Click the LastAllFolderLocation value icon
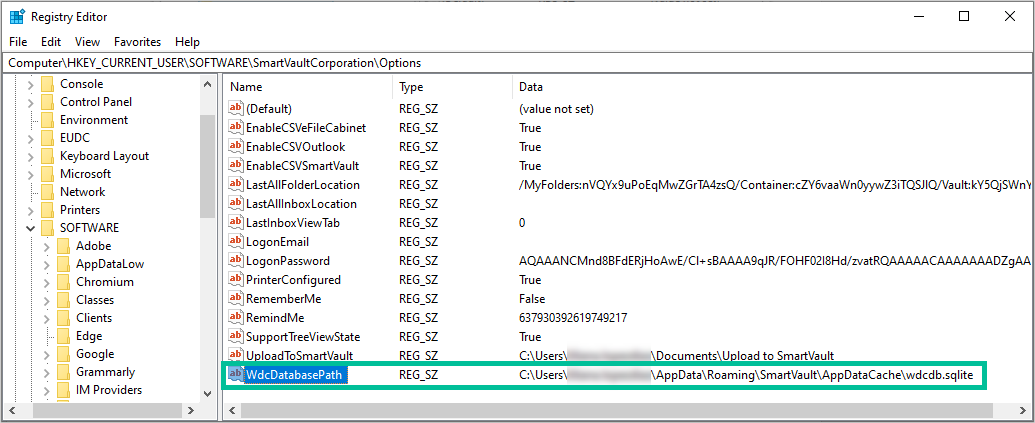The width and height of the screenshot is (1035, 423). coord(236,185)
